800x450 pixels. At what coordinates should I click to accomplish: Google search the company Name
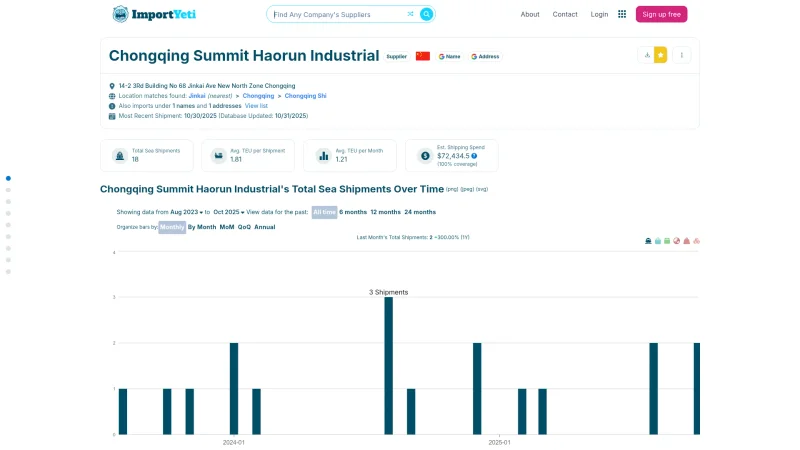pos(449,57)
